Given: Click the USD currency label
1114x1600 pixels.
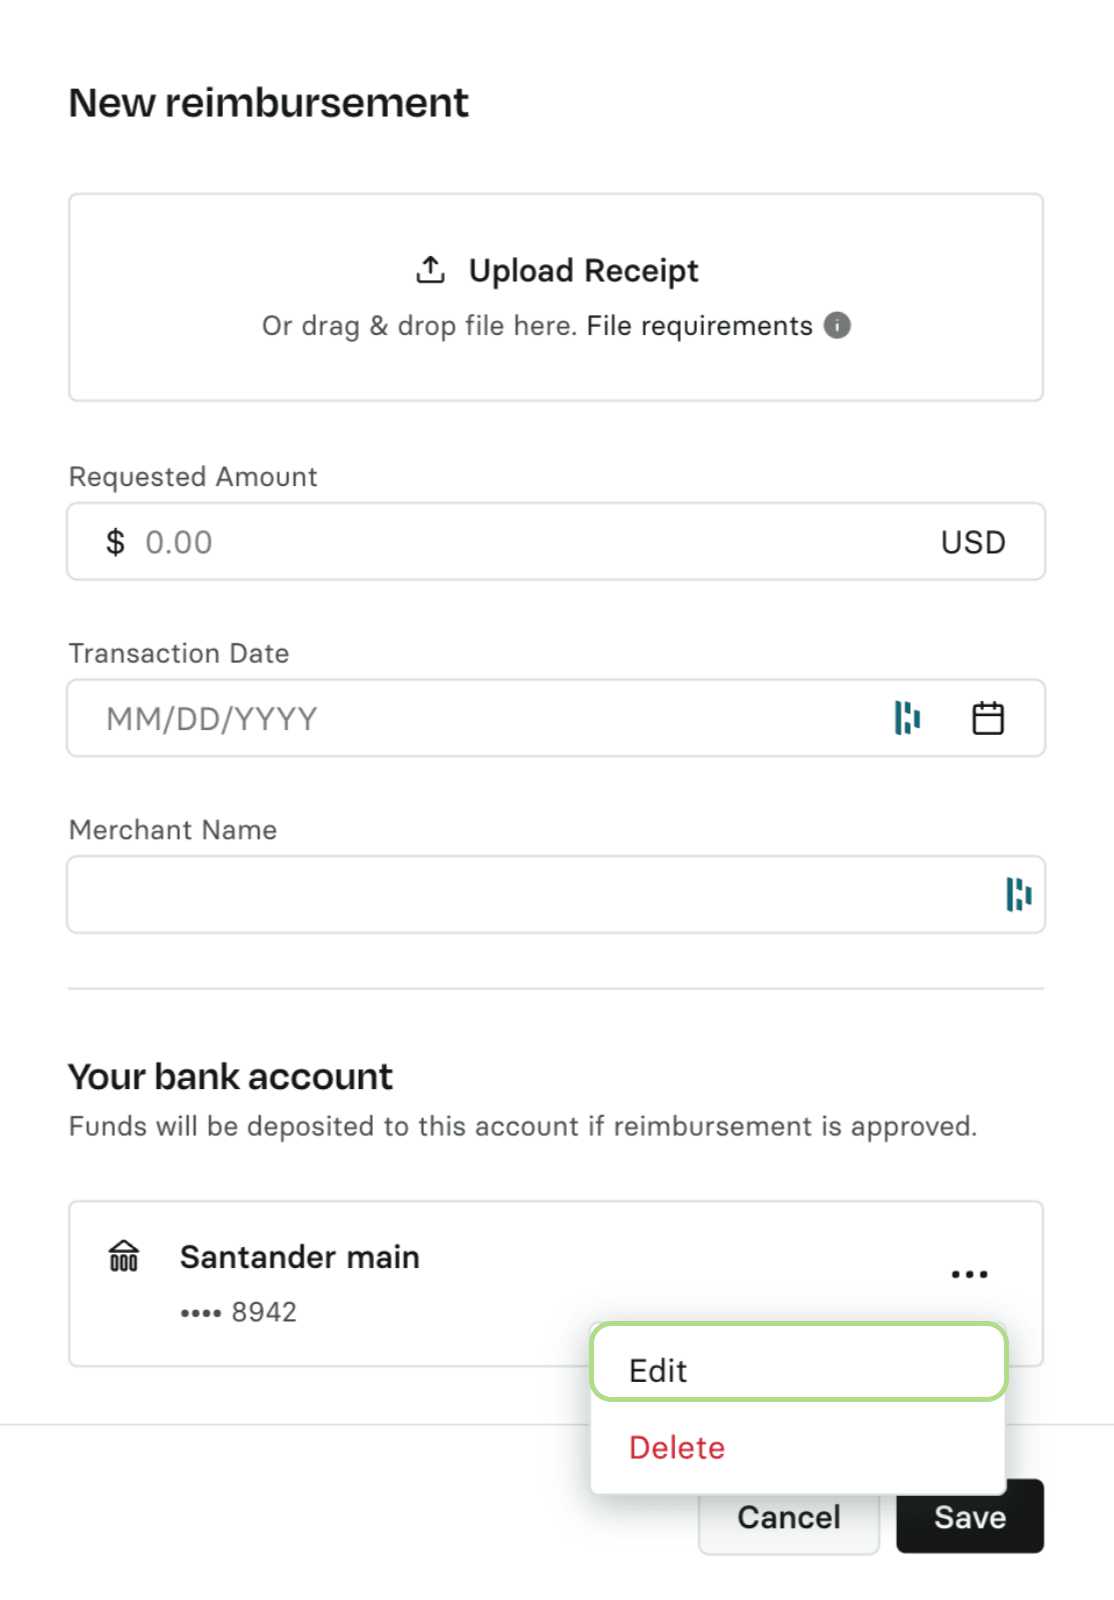Looking at the screenshot, I should click(x=972, y=542).
